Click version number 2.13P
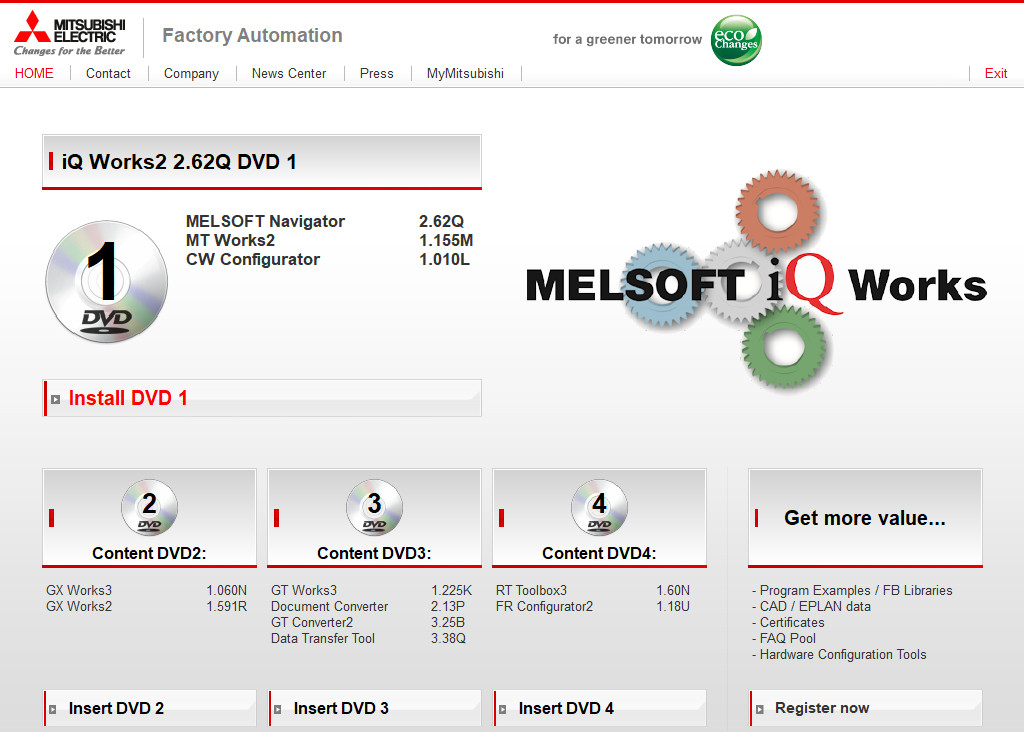This screenshot has height=732, width=1024. click(x=447, y=606)
